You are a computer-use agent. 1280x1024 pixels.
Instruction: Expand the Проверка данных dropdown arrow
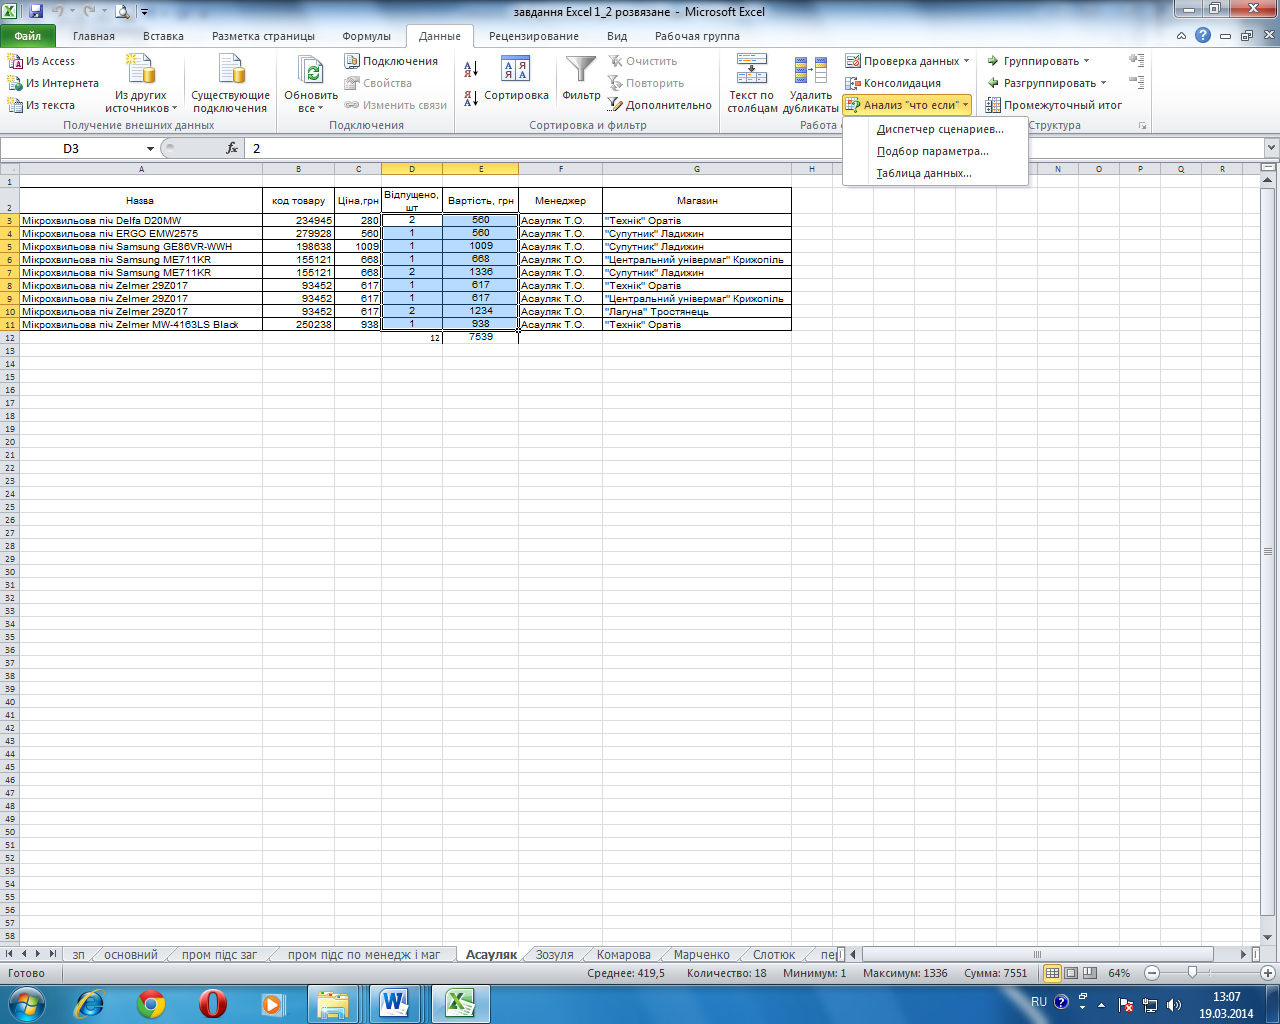point(966,61)
